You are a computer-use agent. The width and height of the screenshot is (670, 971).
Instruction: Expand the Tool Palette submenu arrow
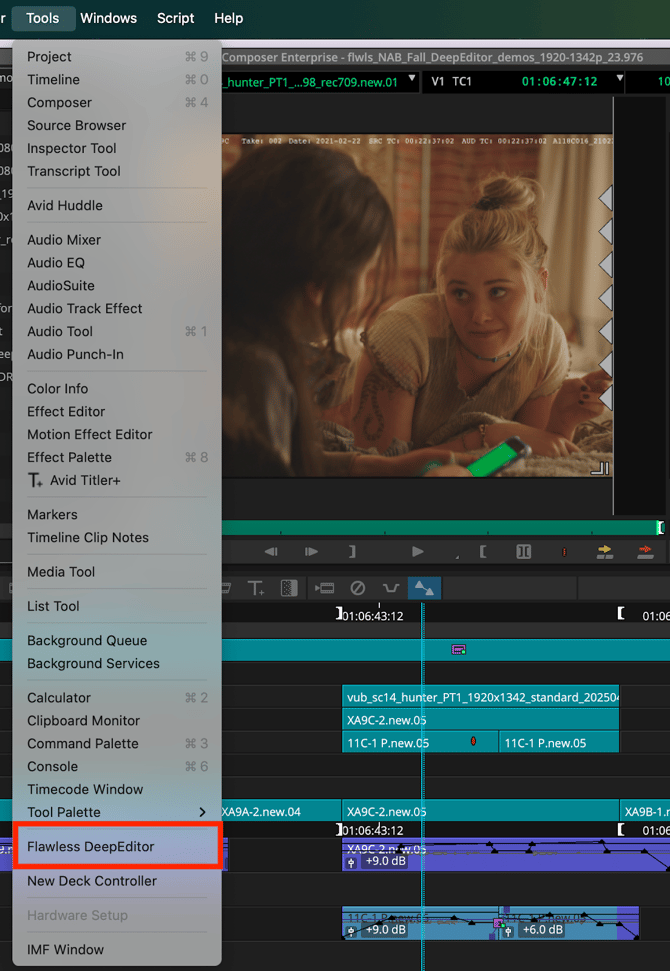tap(203, 812)
